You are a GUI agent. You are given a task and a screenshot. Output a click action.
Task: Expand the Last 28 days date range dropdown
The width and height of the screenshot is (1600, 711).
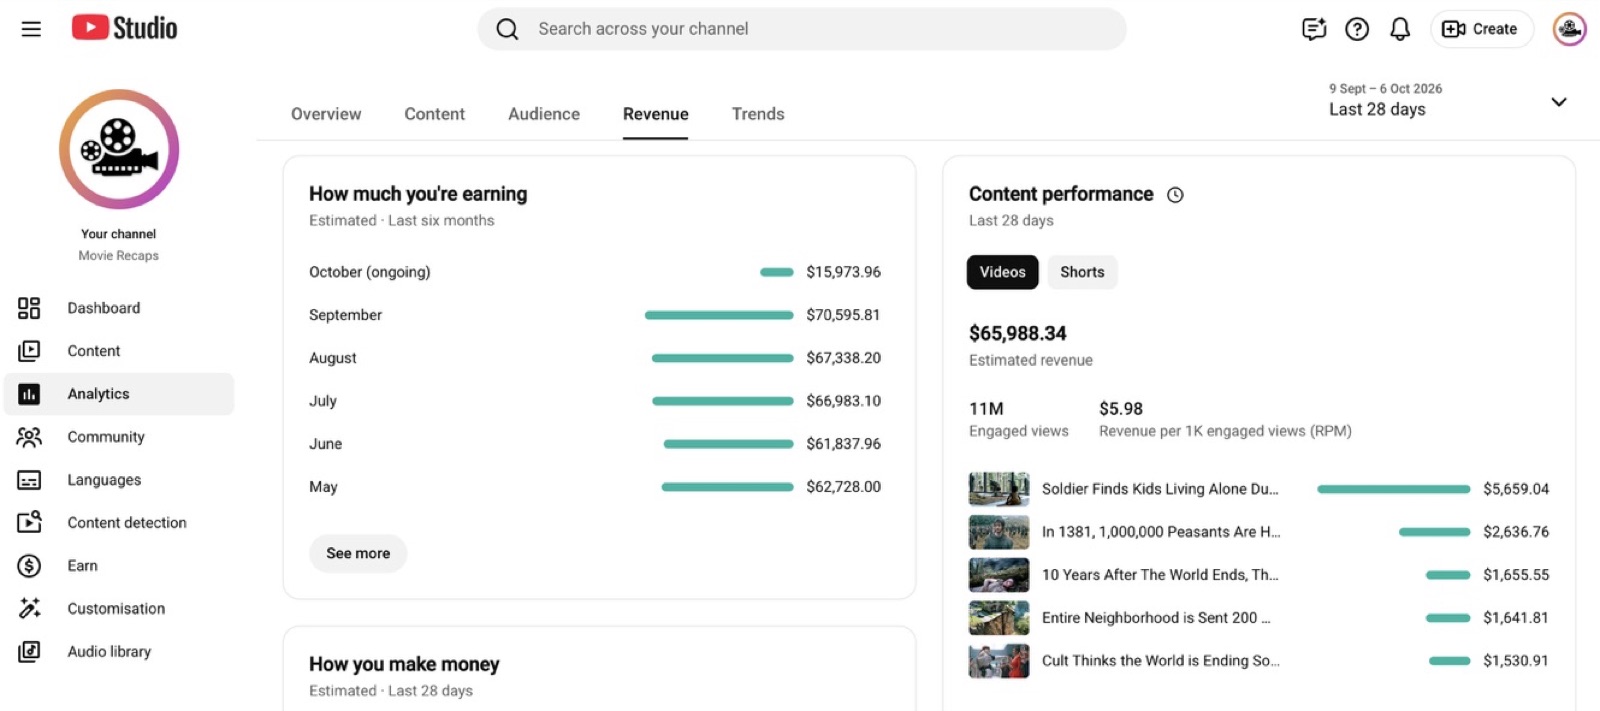click(x=1558, y=101)
